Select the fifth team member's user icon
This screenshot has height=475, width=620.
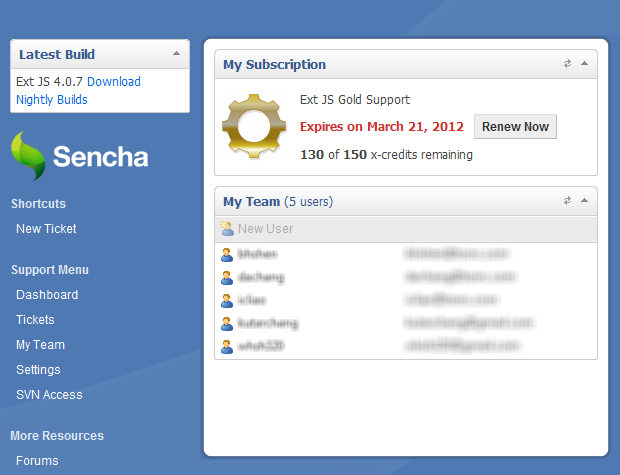[x=227, y=346]
